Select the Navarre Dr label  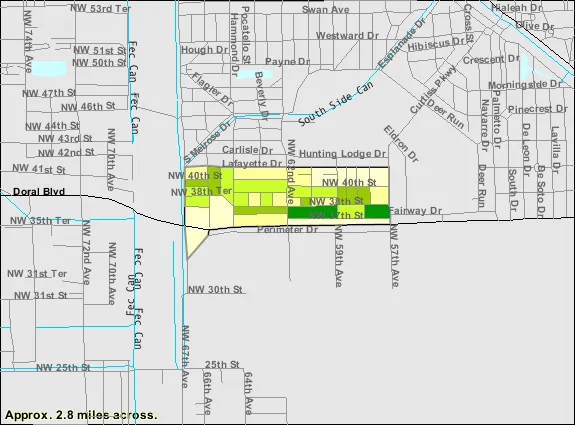485,125
